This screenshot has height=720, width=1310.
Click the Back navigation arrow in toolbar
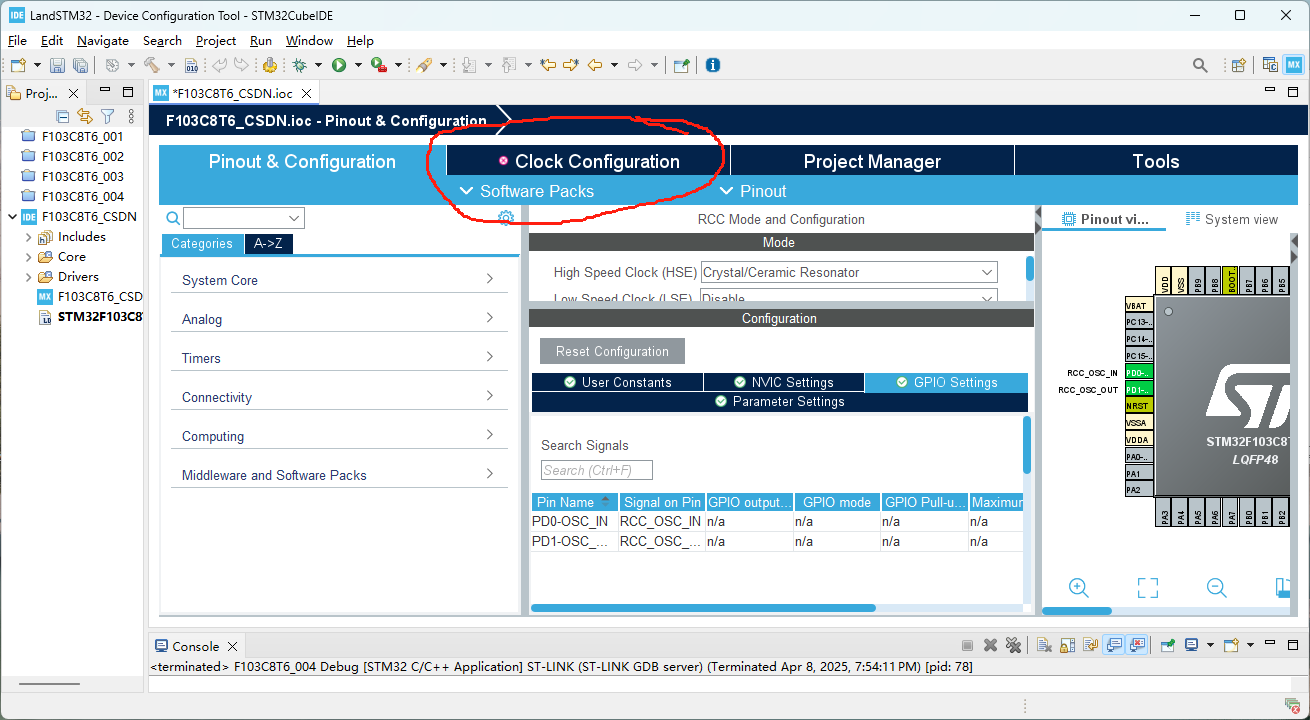click(x=595, y=65)
